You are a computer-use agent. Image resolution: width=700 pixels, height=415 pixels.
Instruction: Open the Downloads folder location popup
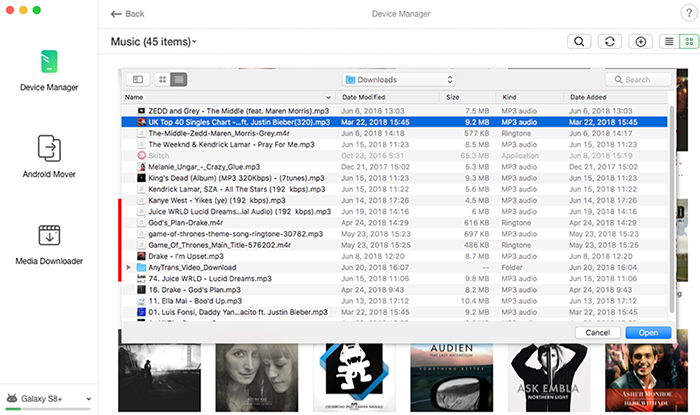click(399, 79)
